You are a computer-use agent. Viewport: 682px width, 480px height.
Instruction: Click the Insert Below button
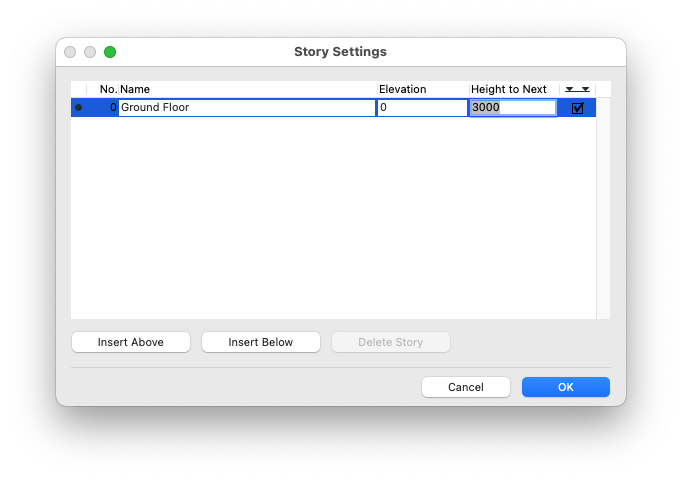tap(261, 342)
